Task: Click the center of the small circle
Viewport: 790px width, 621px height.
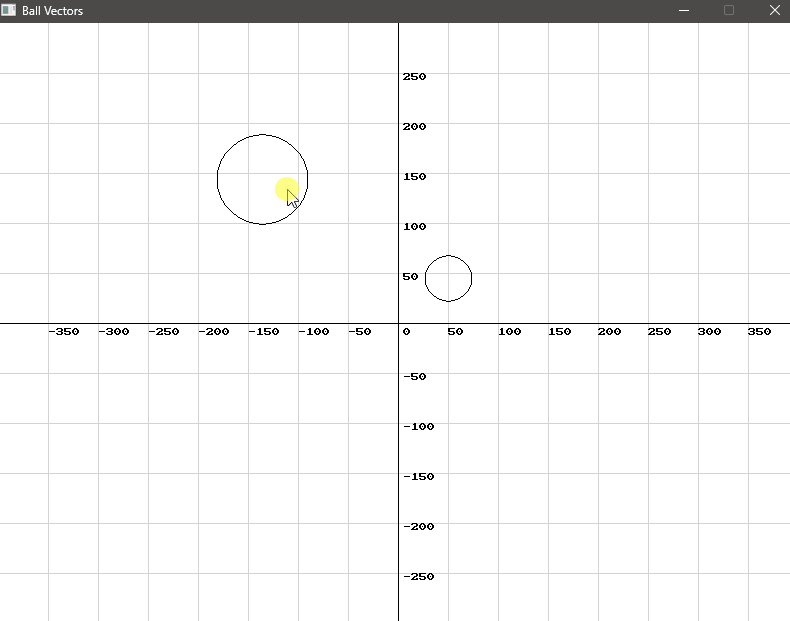Action: coord(448,278)
